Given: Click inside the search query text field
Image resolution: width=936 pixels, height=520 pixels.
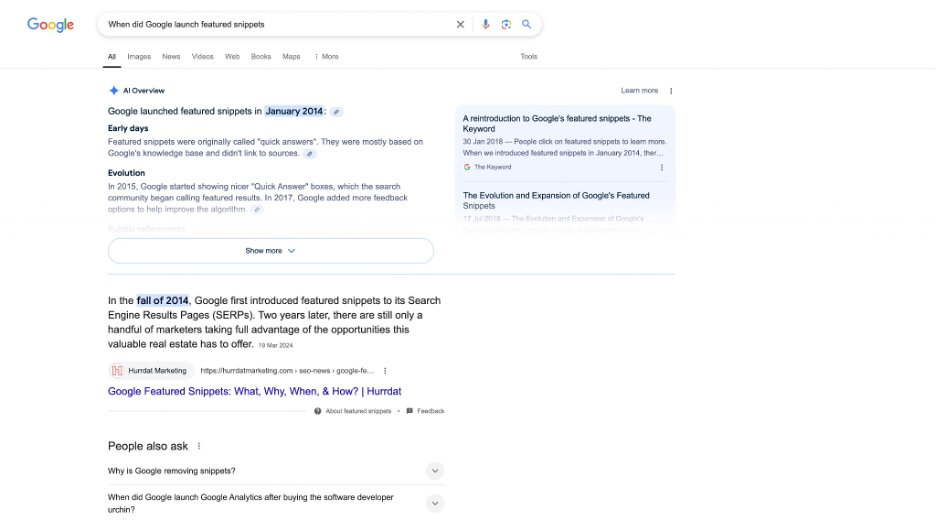Looking at the screenshot, I should point(270,24).
